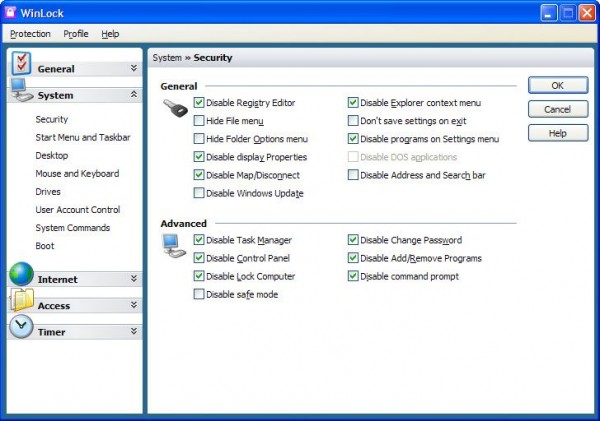
Task: Click the Internet globe icon
Action: pyautogui.click(x=21, y=274)
